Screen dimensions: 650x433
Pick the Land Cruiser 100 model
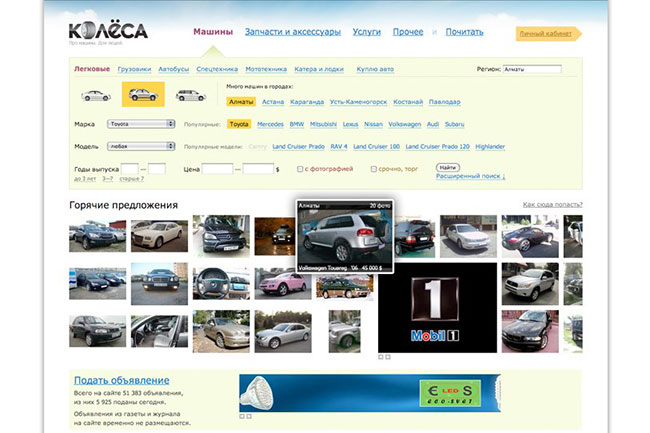pyautogui.click(x=376, y=147)
